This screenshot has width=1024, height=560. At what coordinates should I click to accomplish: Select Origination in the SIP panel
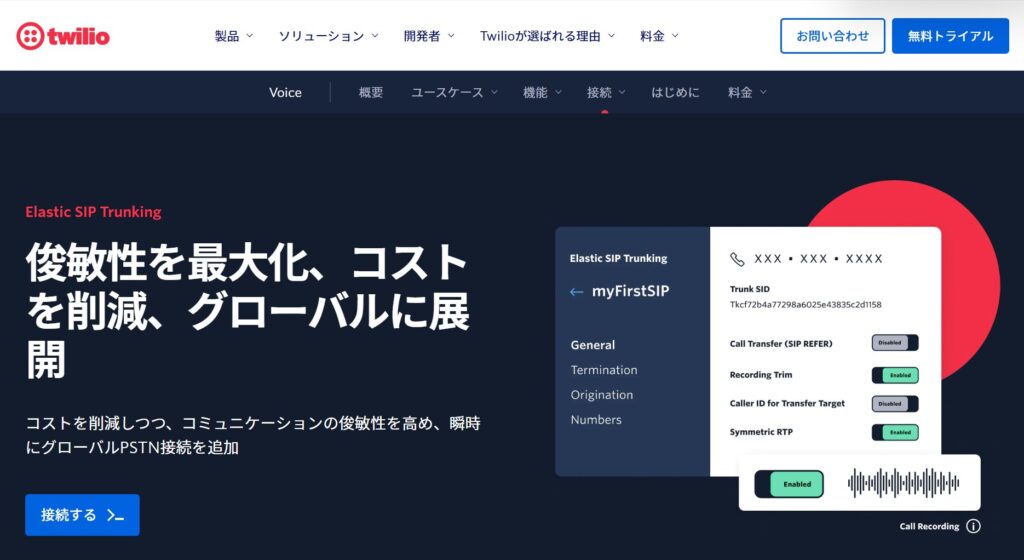(601, 395)
